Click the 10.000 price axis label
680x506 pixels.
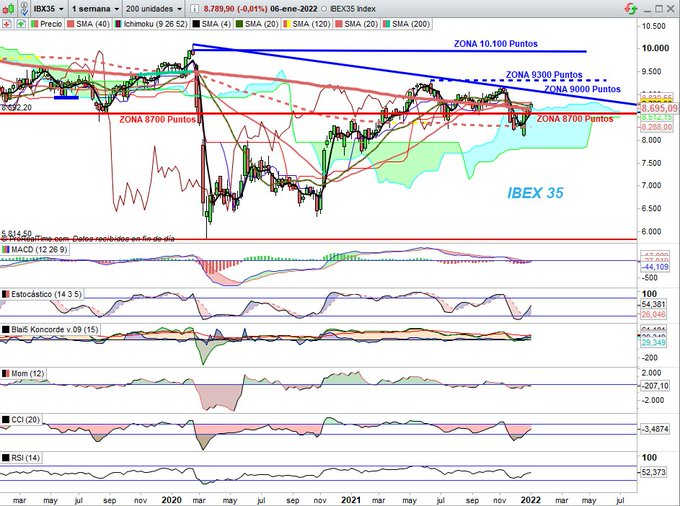pyautogui.click(x=655, y=48)
